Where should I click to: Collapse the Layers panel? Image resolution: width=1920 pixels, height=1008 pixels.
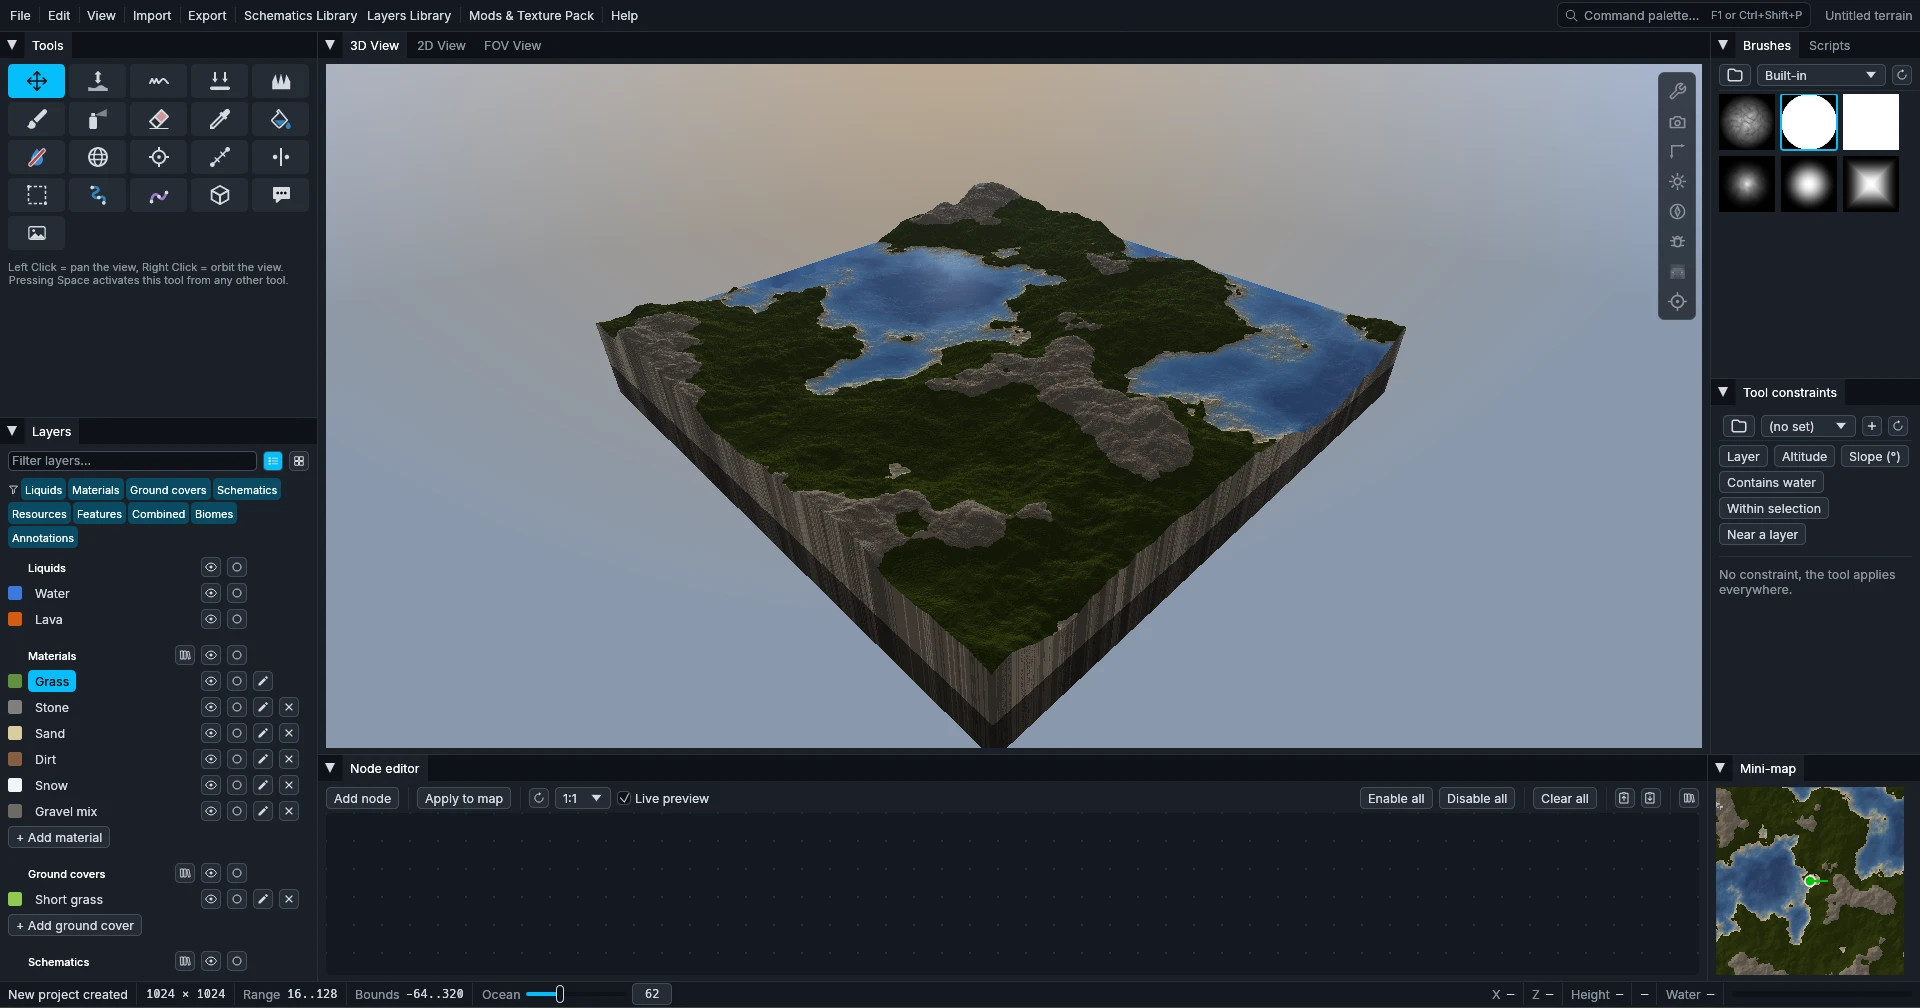[13, 431]
